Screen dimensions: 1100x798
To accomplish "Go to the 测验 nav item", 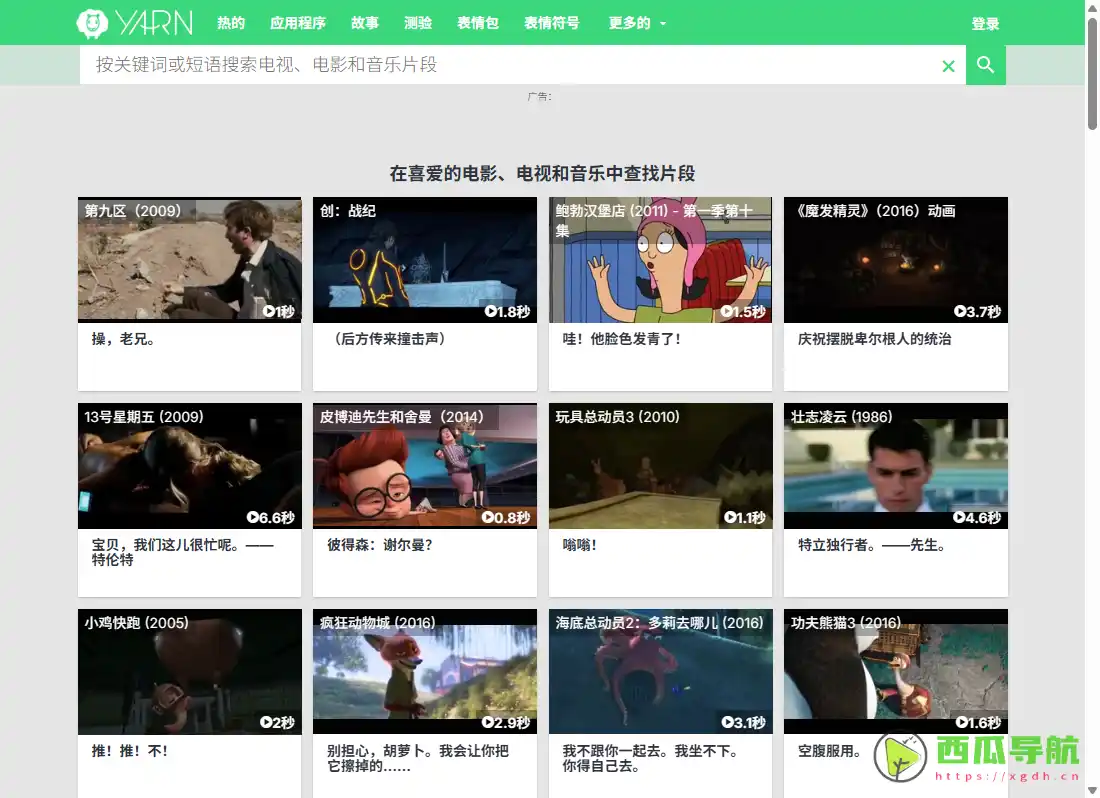I will click(x=418, y=23).
